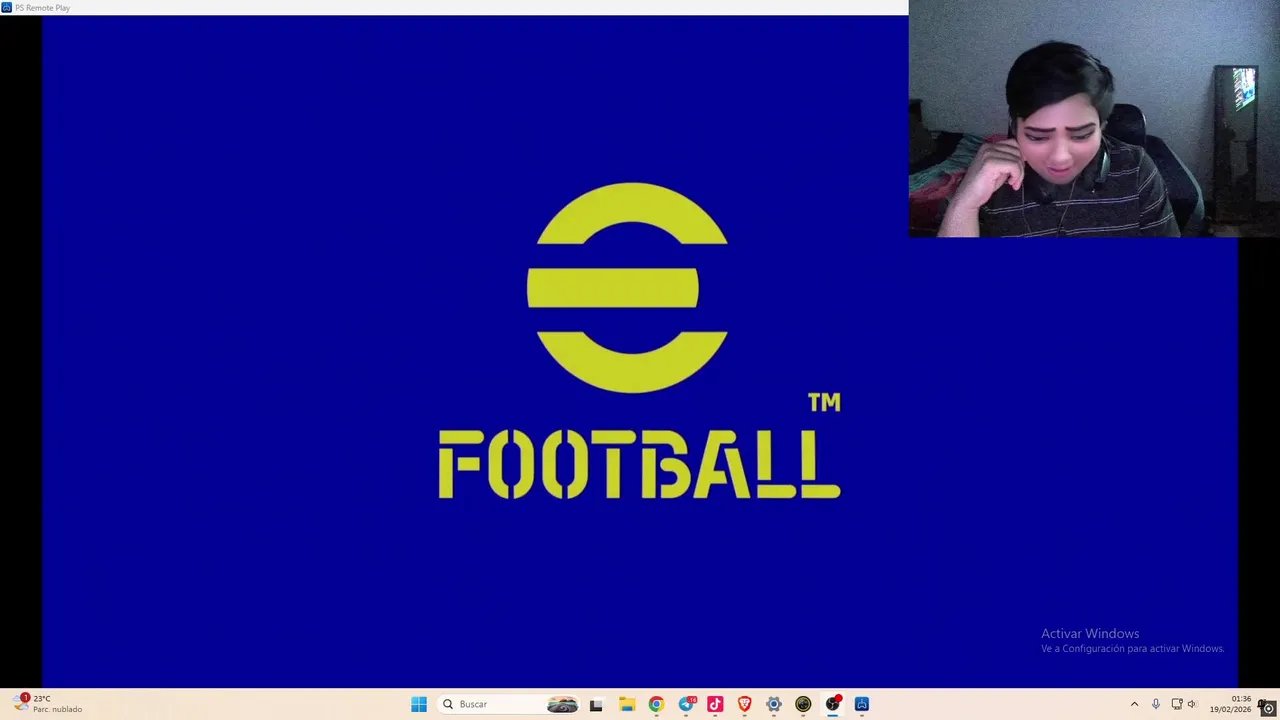
Task: Open the weather widget showing 23°C
Action: pyautogui.click(x=48, y=704)
